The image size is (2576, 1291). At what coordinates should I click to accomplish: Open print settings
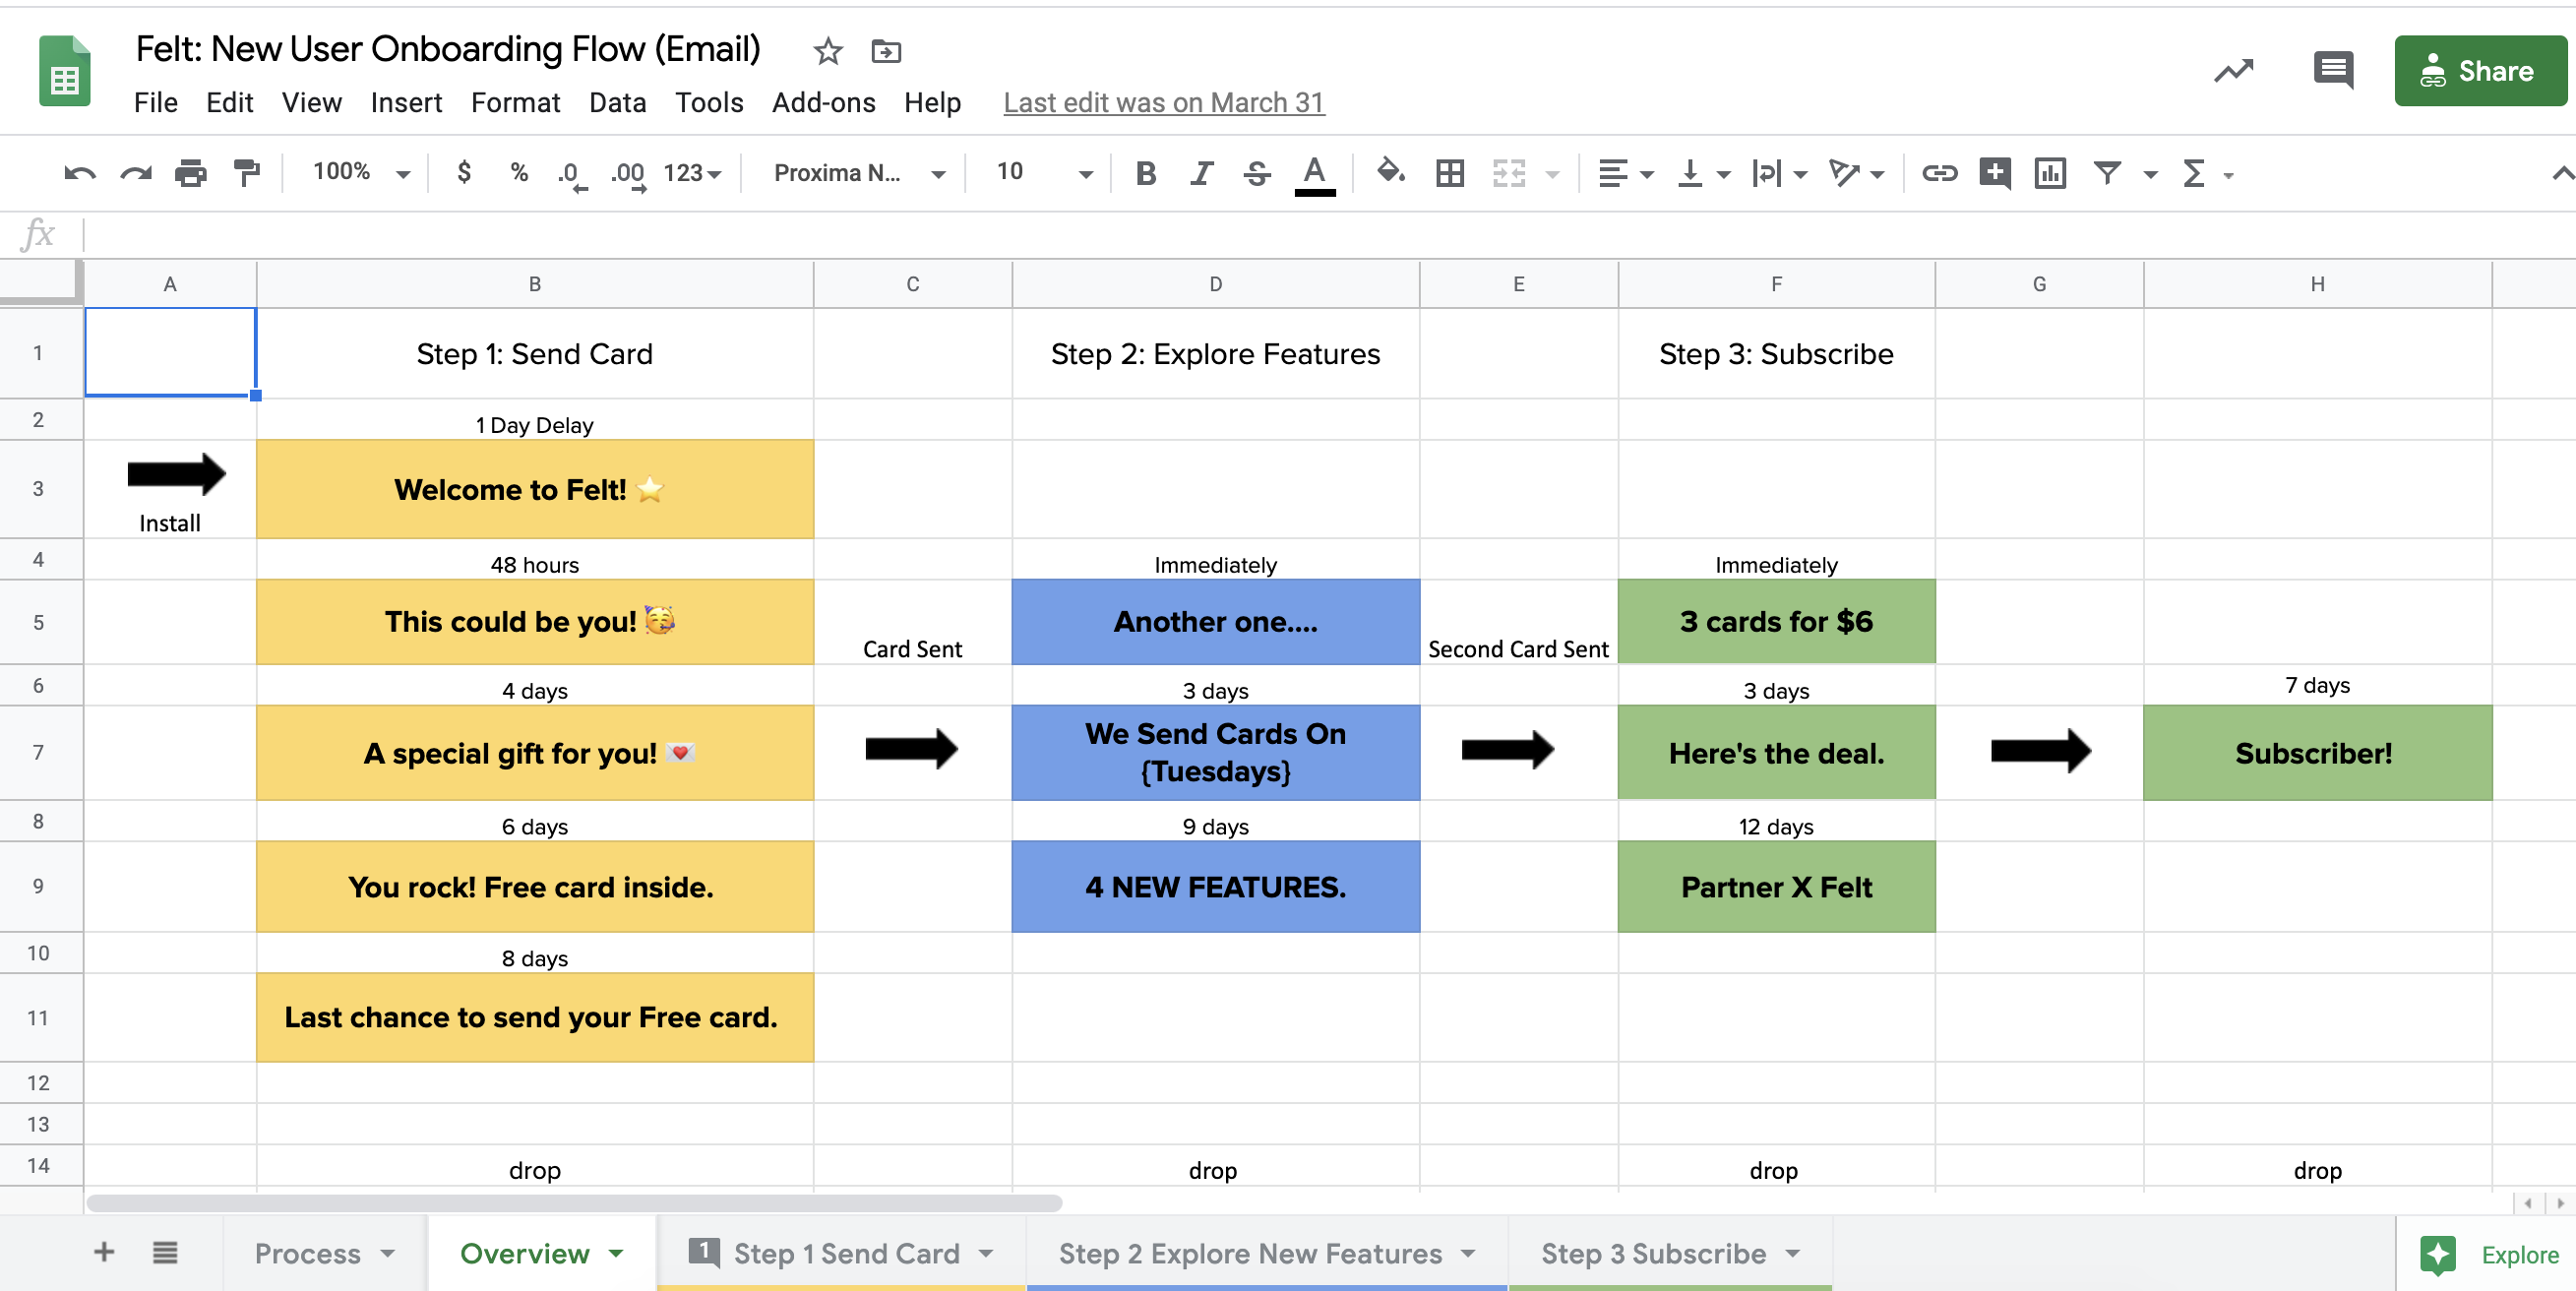(190, 172)
